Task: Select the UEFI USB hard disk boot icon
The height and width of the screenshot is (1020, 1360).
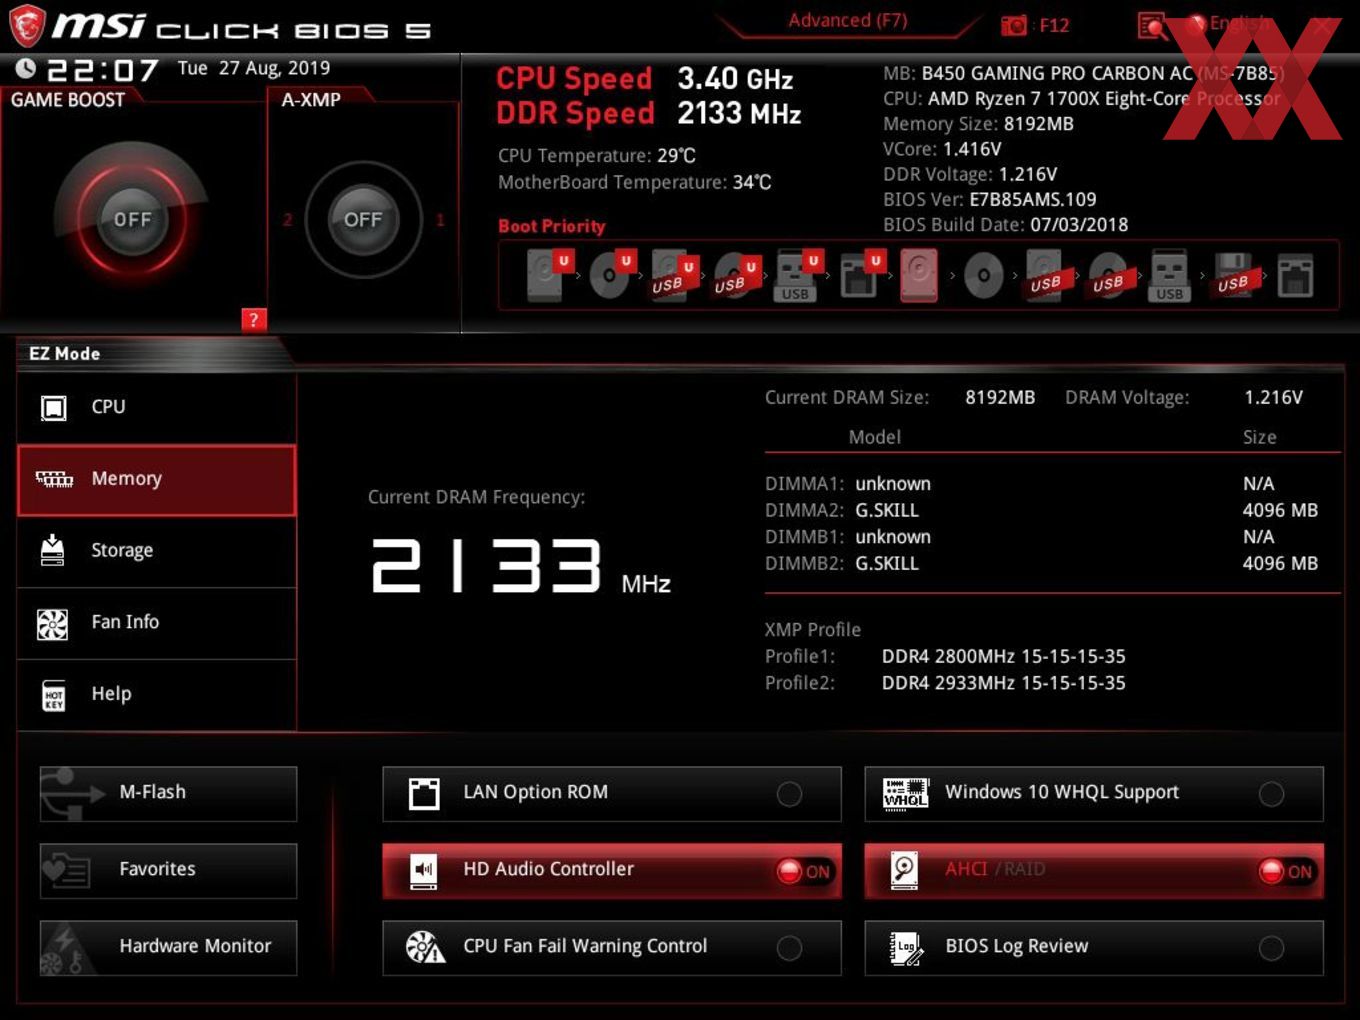Action: pos(672,275)
